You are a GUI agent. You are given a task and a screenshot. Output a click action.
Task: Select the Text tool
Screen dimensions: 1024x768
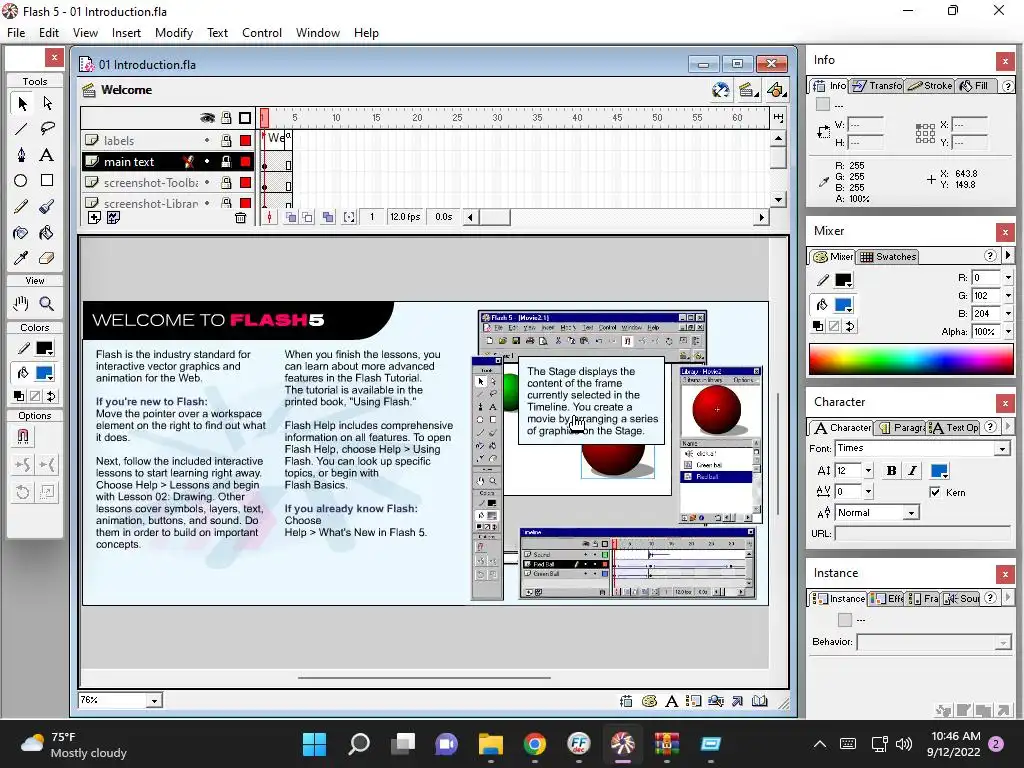click(47, 155)
